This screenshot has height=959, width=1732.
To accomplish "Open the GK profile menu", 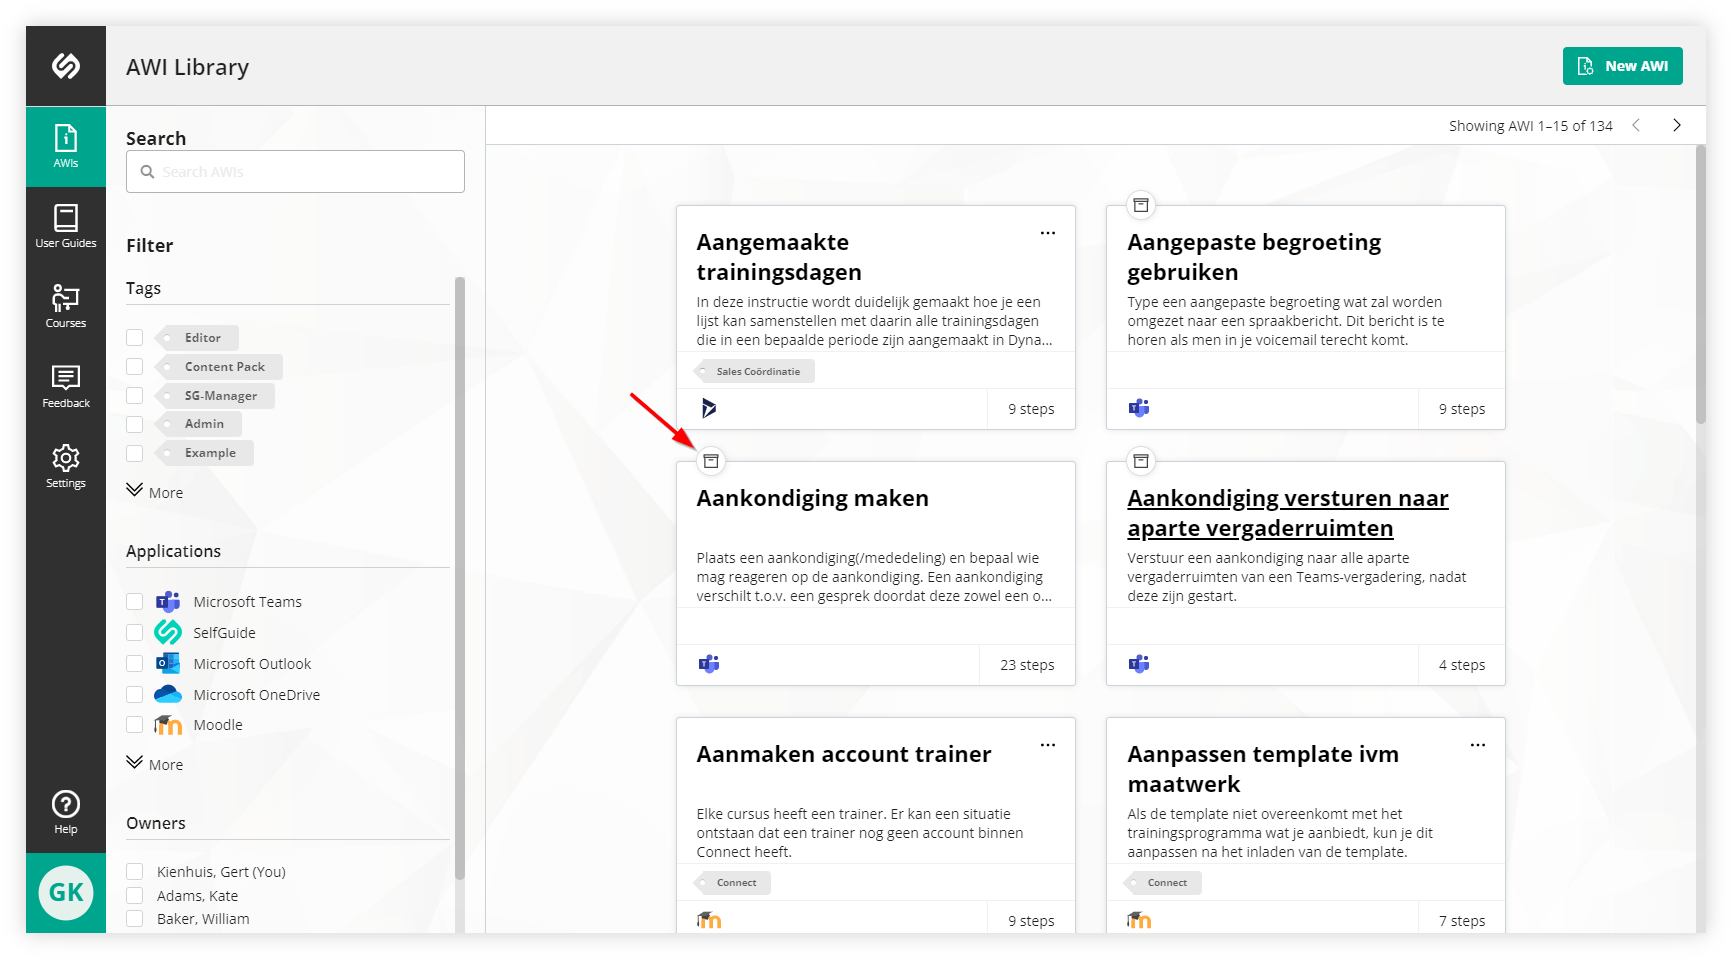I will point(65,892).
